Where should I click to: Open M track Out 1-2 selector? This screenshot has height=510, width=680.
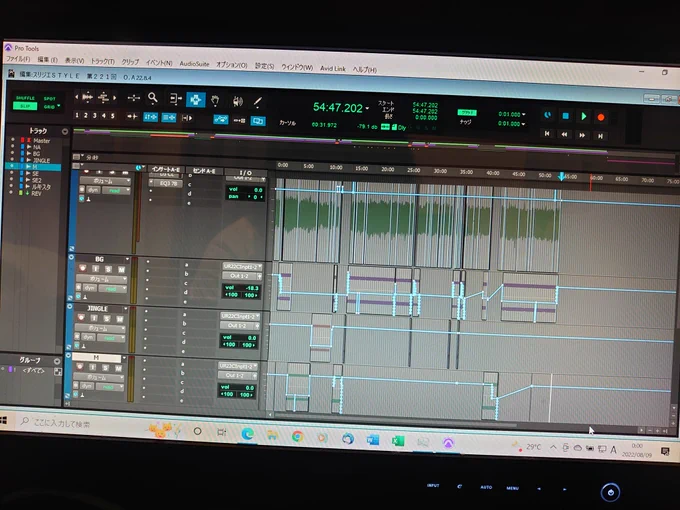tap(237, 376)
